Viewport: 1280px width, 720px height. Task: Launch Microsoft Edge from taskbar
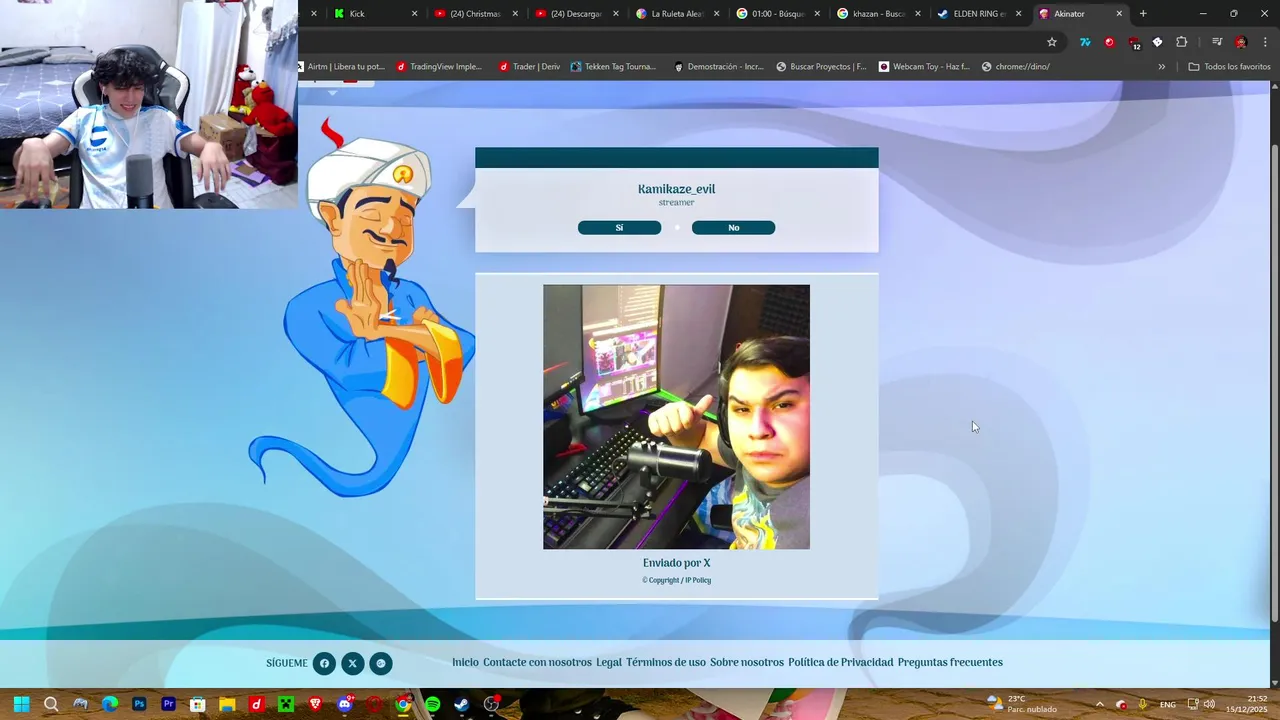tap(110, 704)
